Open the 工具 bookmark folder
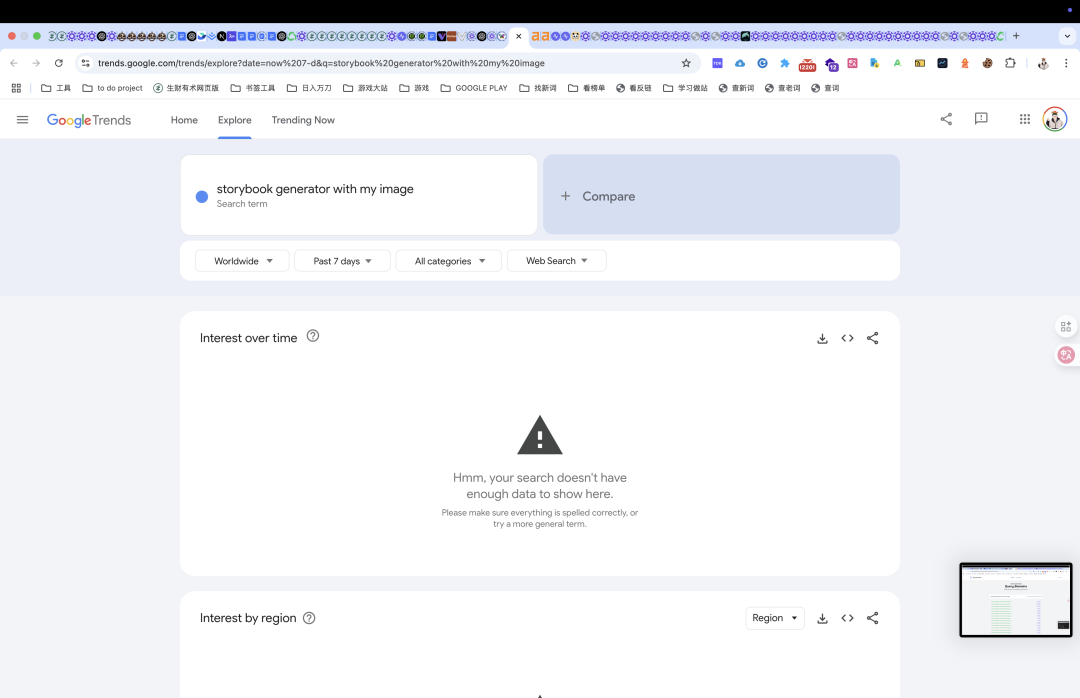1080x698 pixels. pyautogui.click(x=56, y=88)
